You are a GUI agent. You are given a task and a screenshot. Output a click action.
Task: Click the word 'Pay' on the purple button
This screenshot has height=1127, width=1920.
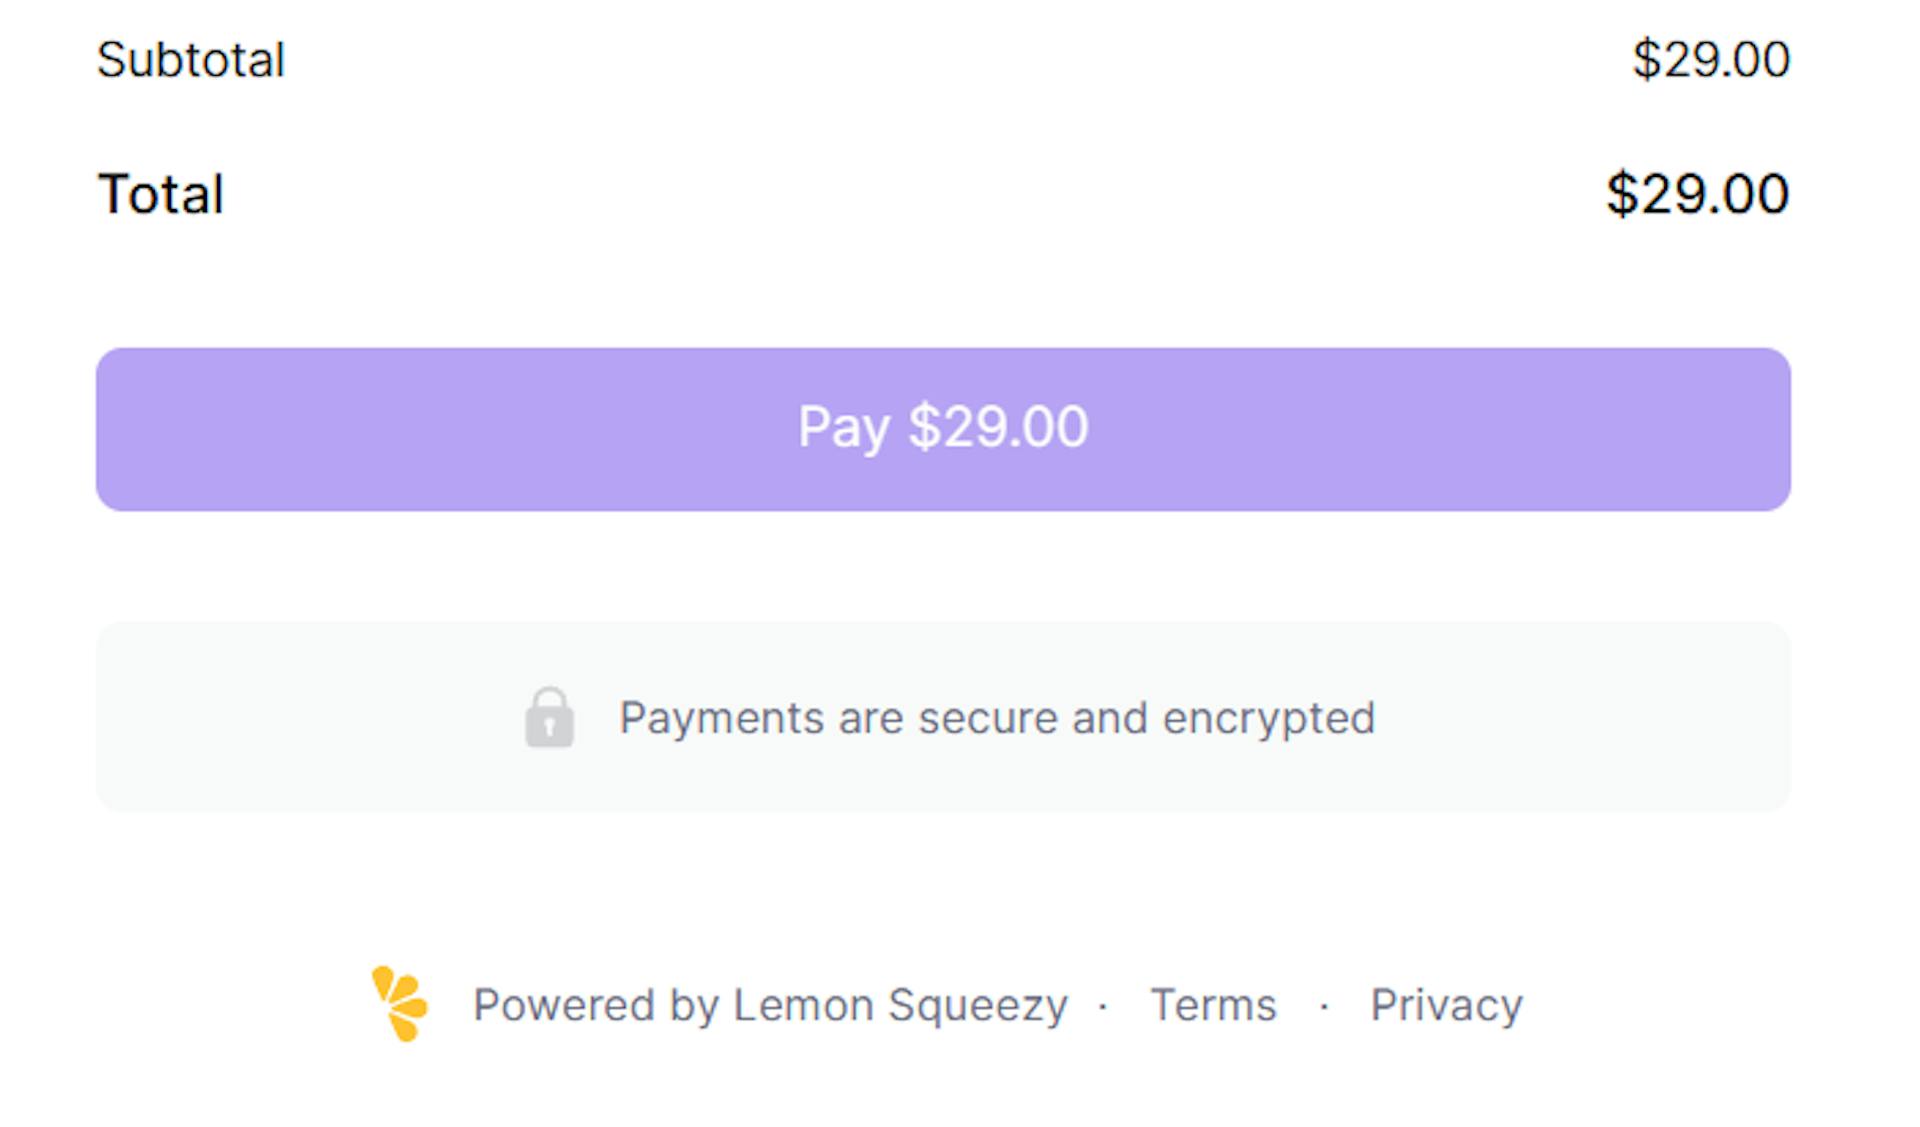(x=844, y=429)
